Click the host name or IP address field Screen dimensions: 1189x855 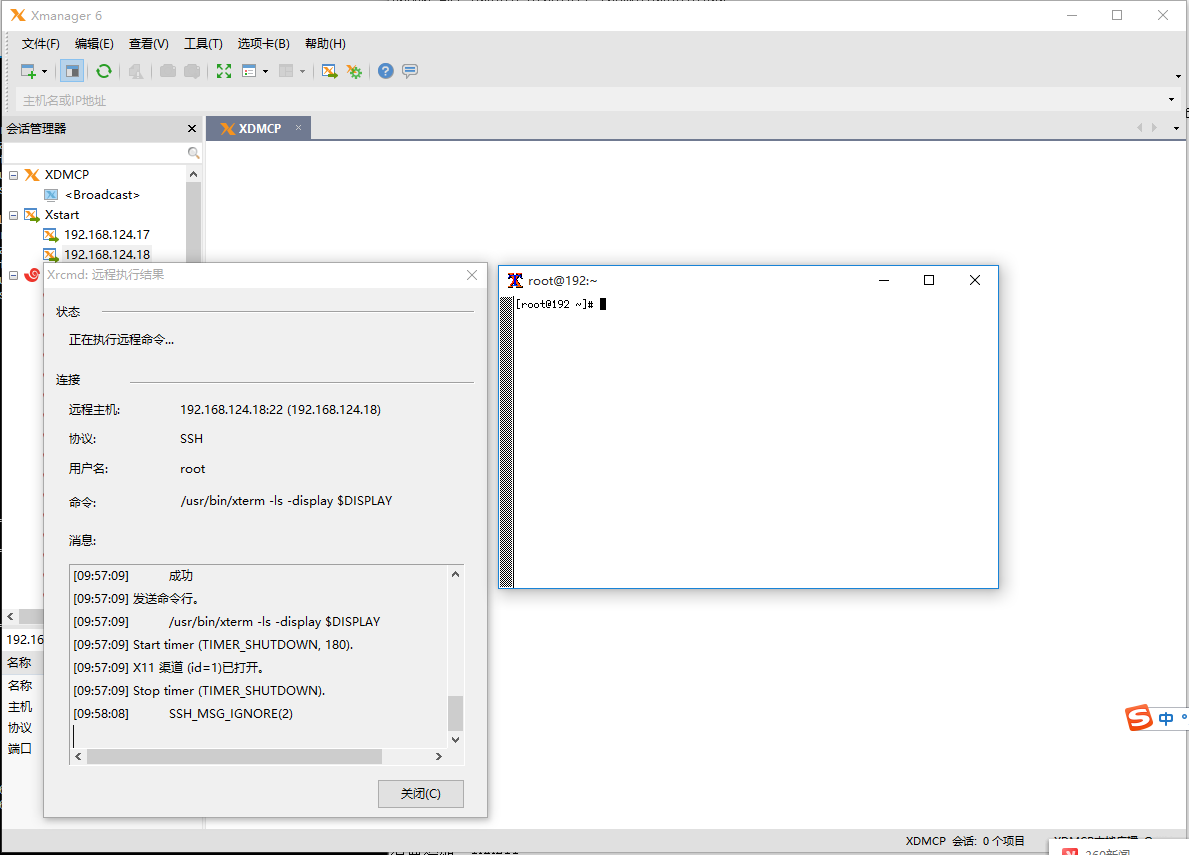point(590,100)
